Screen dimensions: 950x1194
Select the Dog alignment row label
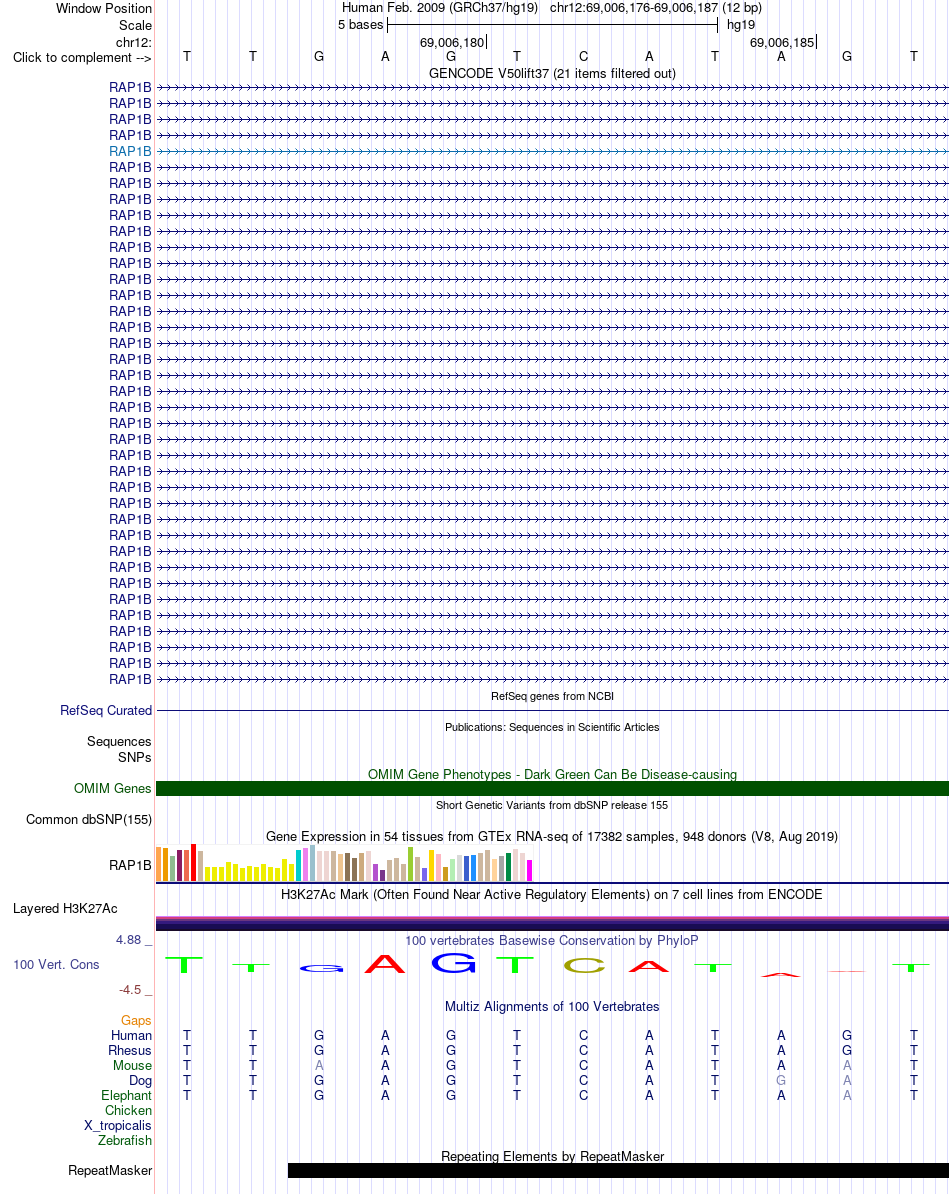[x=140, y=1081]
